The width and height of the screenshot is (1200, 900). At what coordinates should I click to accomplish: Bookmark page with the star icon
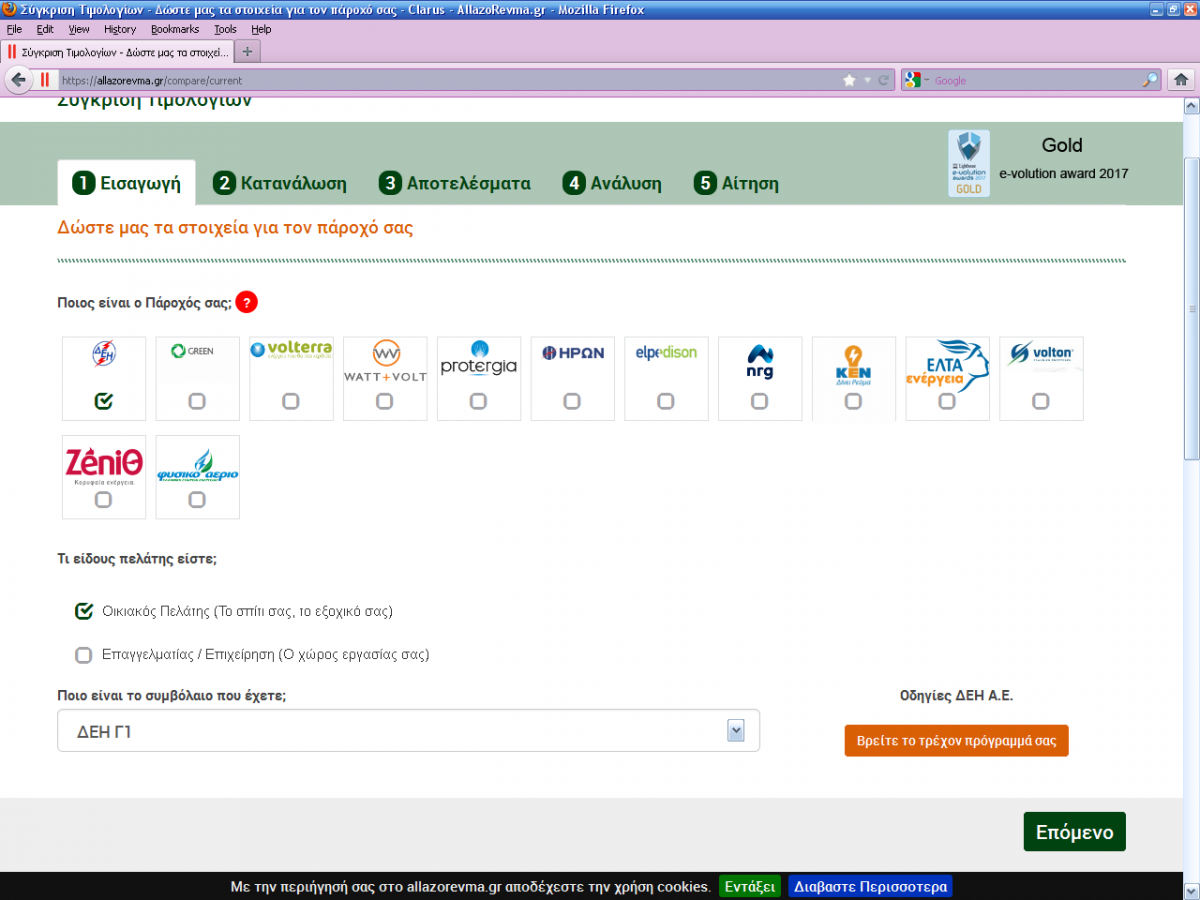(849, 80)
